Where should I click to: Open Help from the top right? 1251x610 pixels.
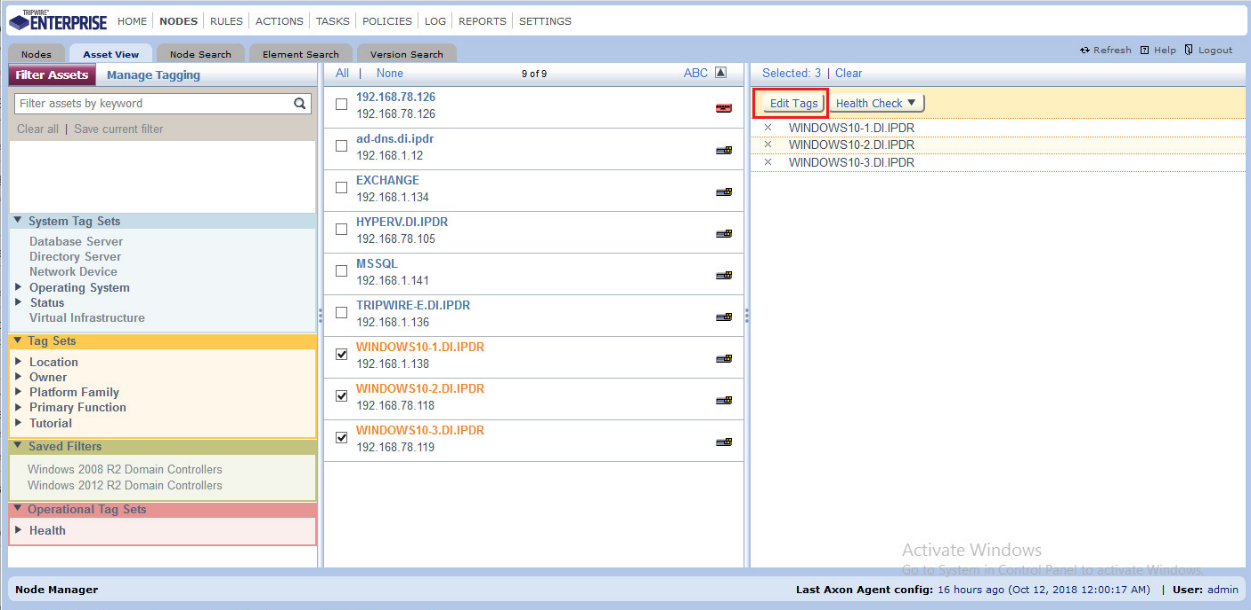click(1158, 50)
